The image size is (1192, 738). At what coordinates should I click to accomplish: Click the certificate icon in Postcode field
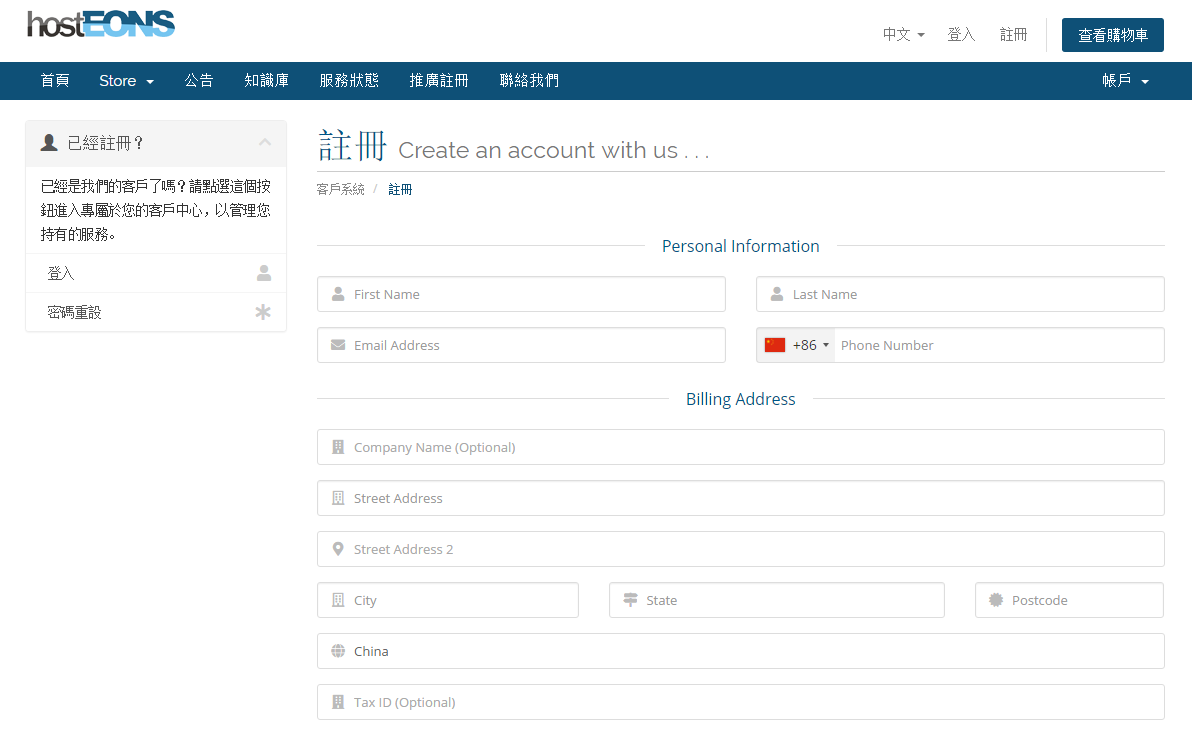[996, 600]
